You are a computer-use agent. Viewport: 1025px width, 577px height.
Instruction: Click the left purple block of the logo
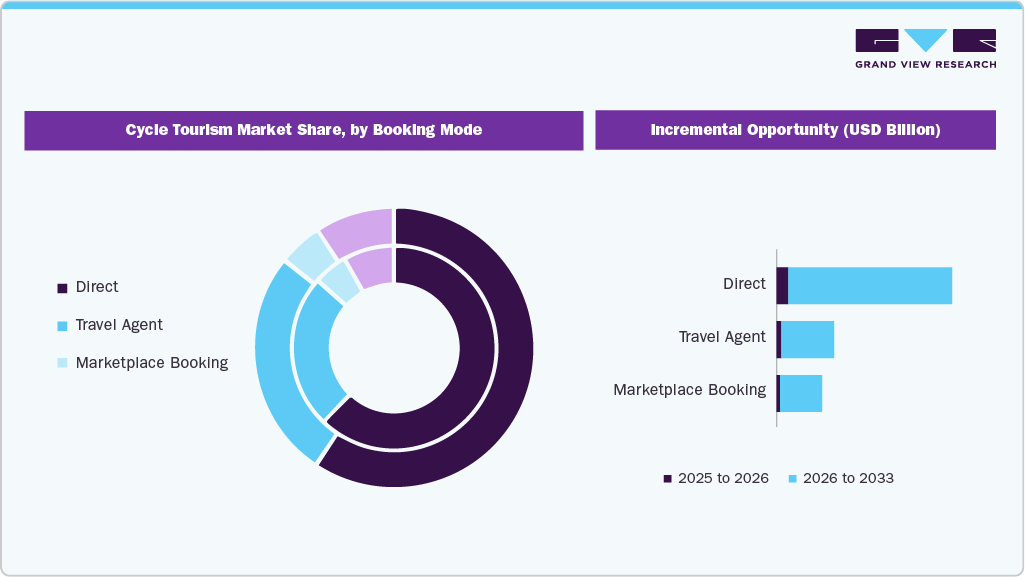tap(875, 40)
